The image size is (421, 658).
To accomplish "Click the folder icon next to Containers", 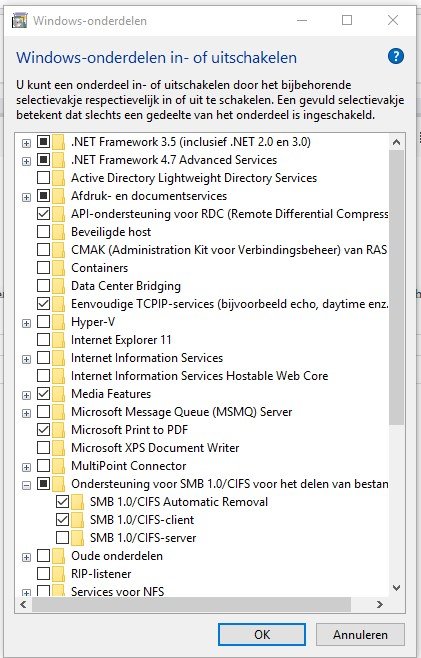I will [58, 268].
